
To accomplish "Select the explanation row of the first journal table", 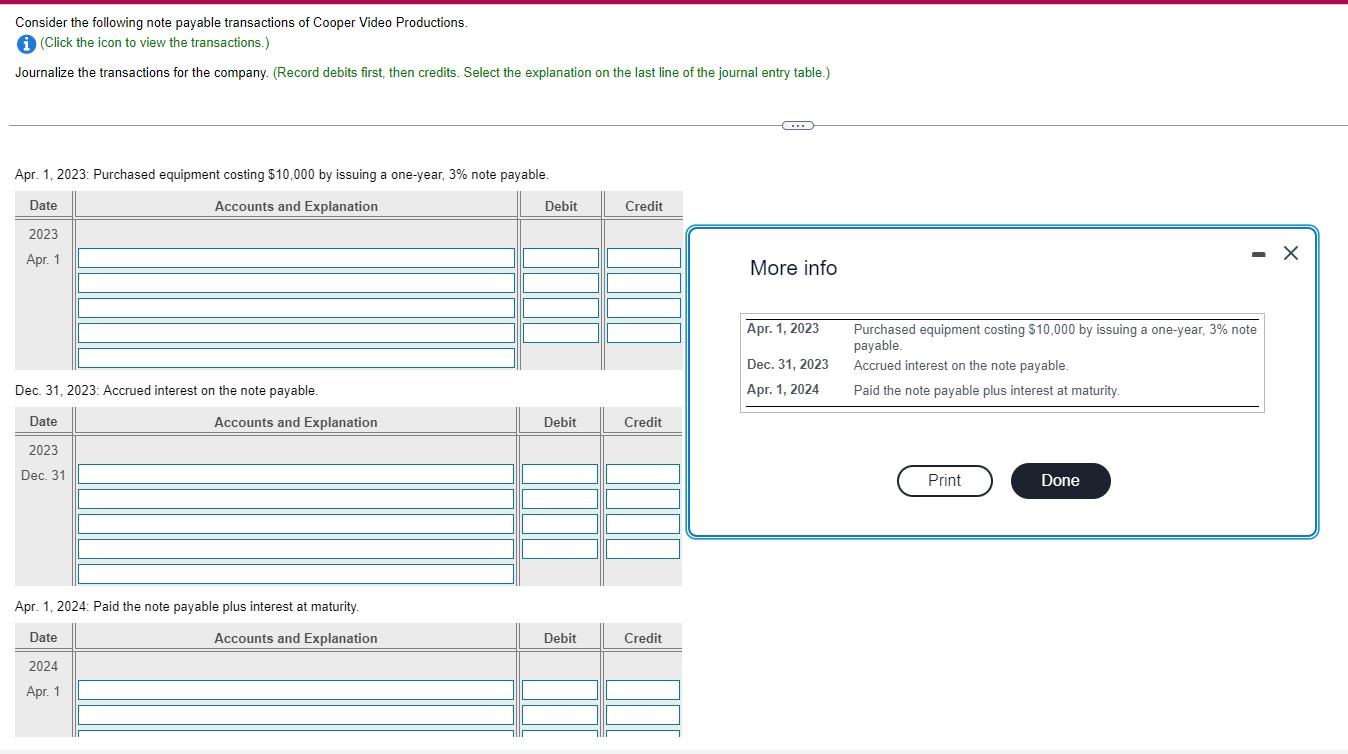I will coord(295,357).
